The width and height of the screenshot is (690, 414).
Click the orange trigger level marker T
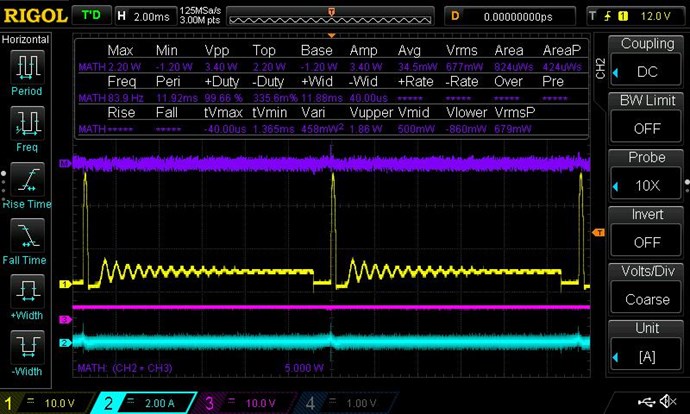598,232
